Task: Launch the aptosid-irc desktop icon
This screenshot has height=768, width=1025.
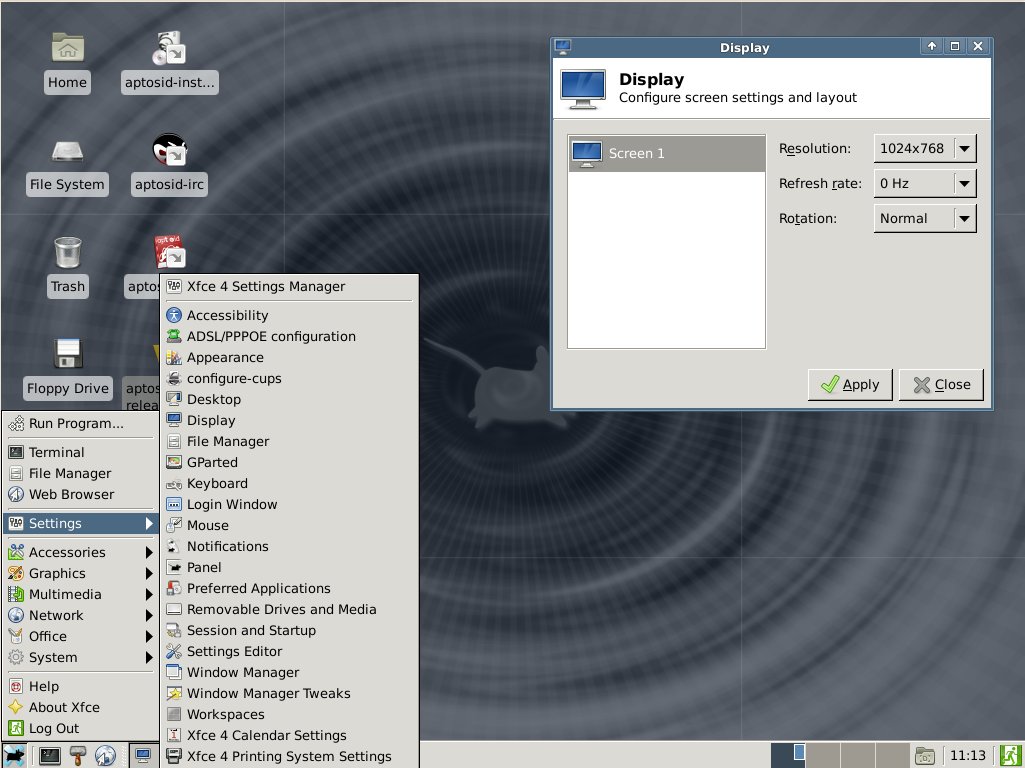Action: click(169, 165)
